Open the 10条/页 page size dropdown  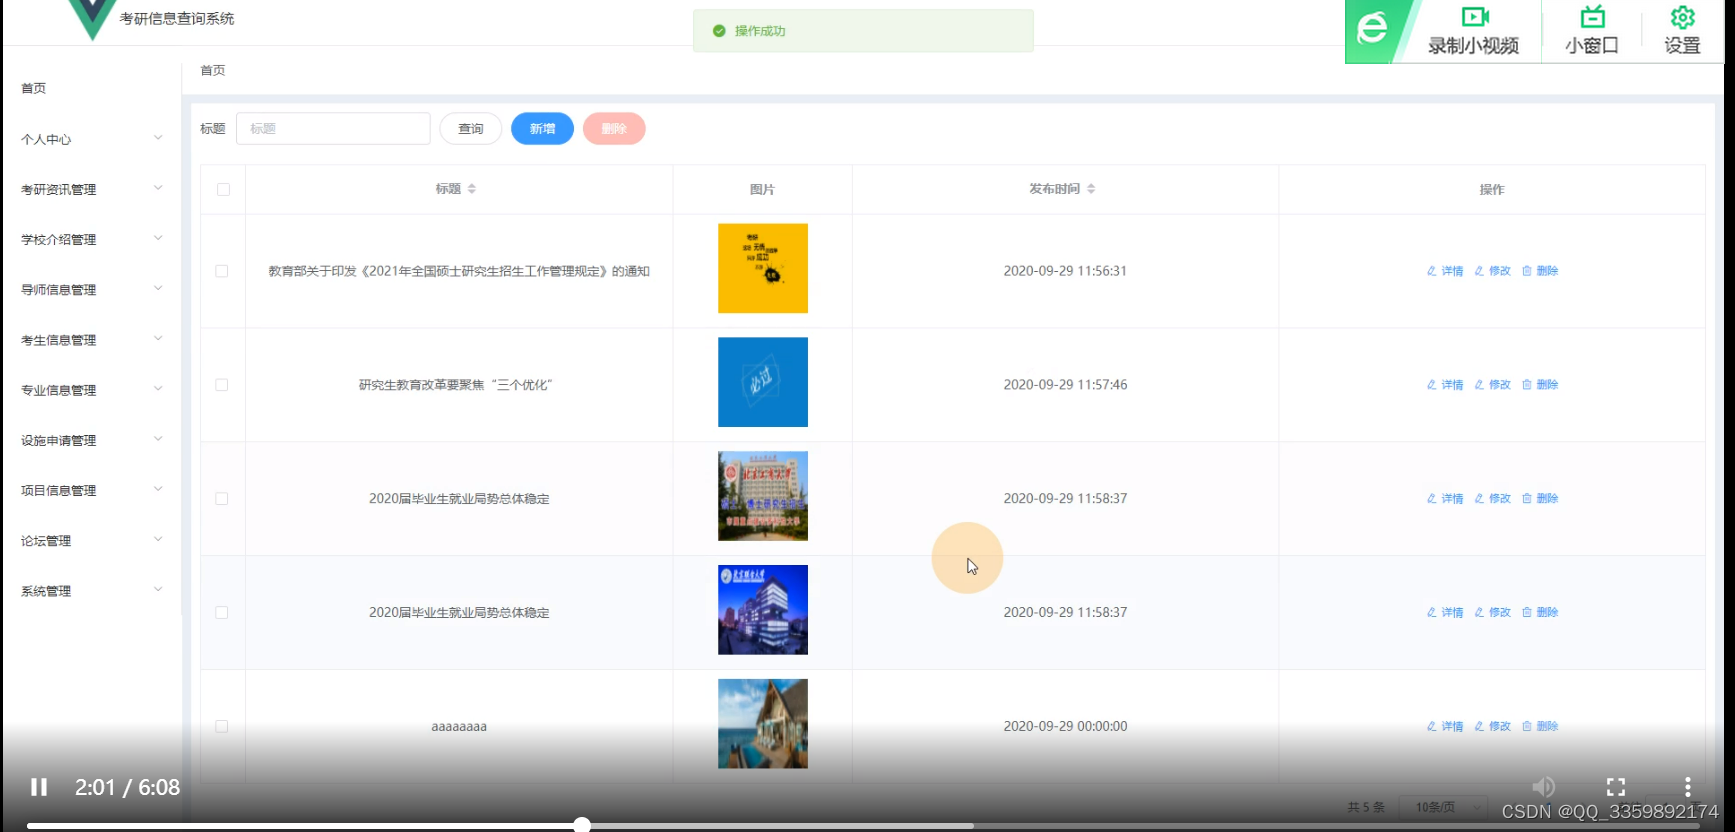[1441, 807]
